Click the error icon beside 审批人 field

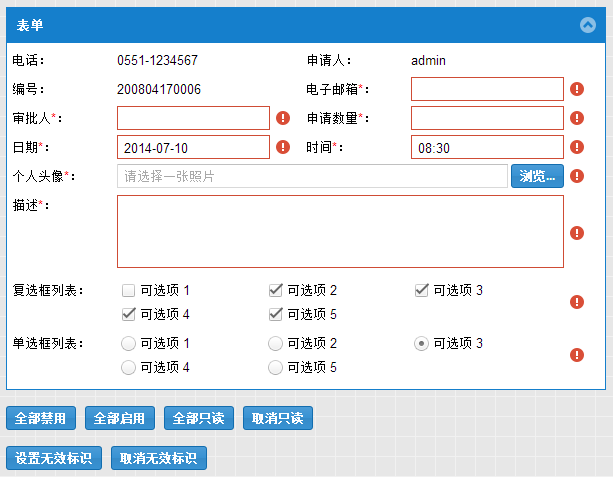coord(283,118)
